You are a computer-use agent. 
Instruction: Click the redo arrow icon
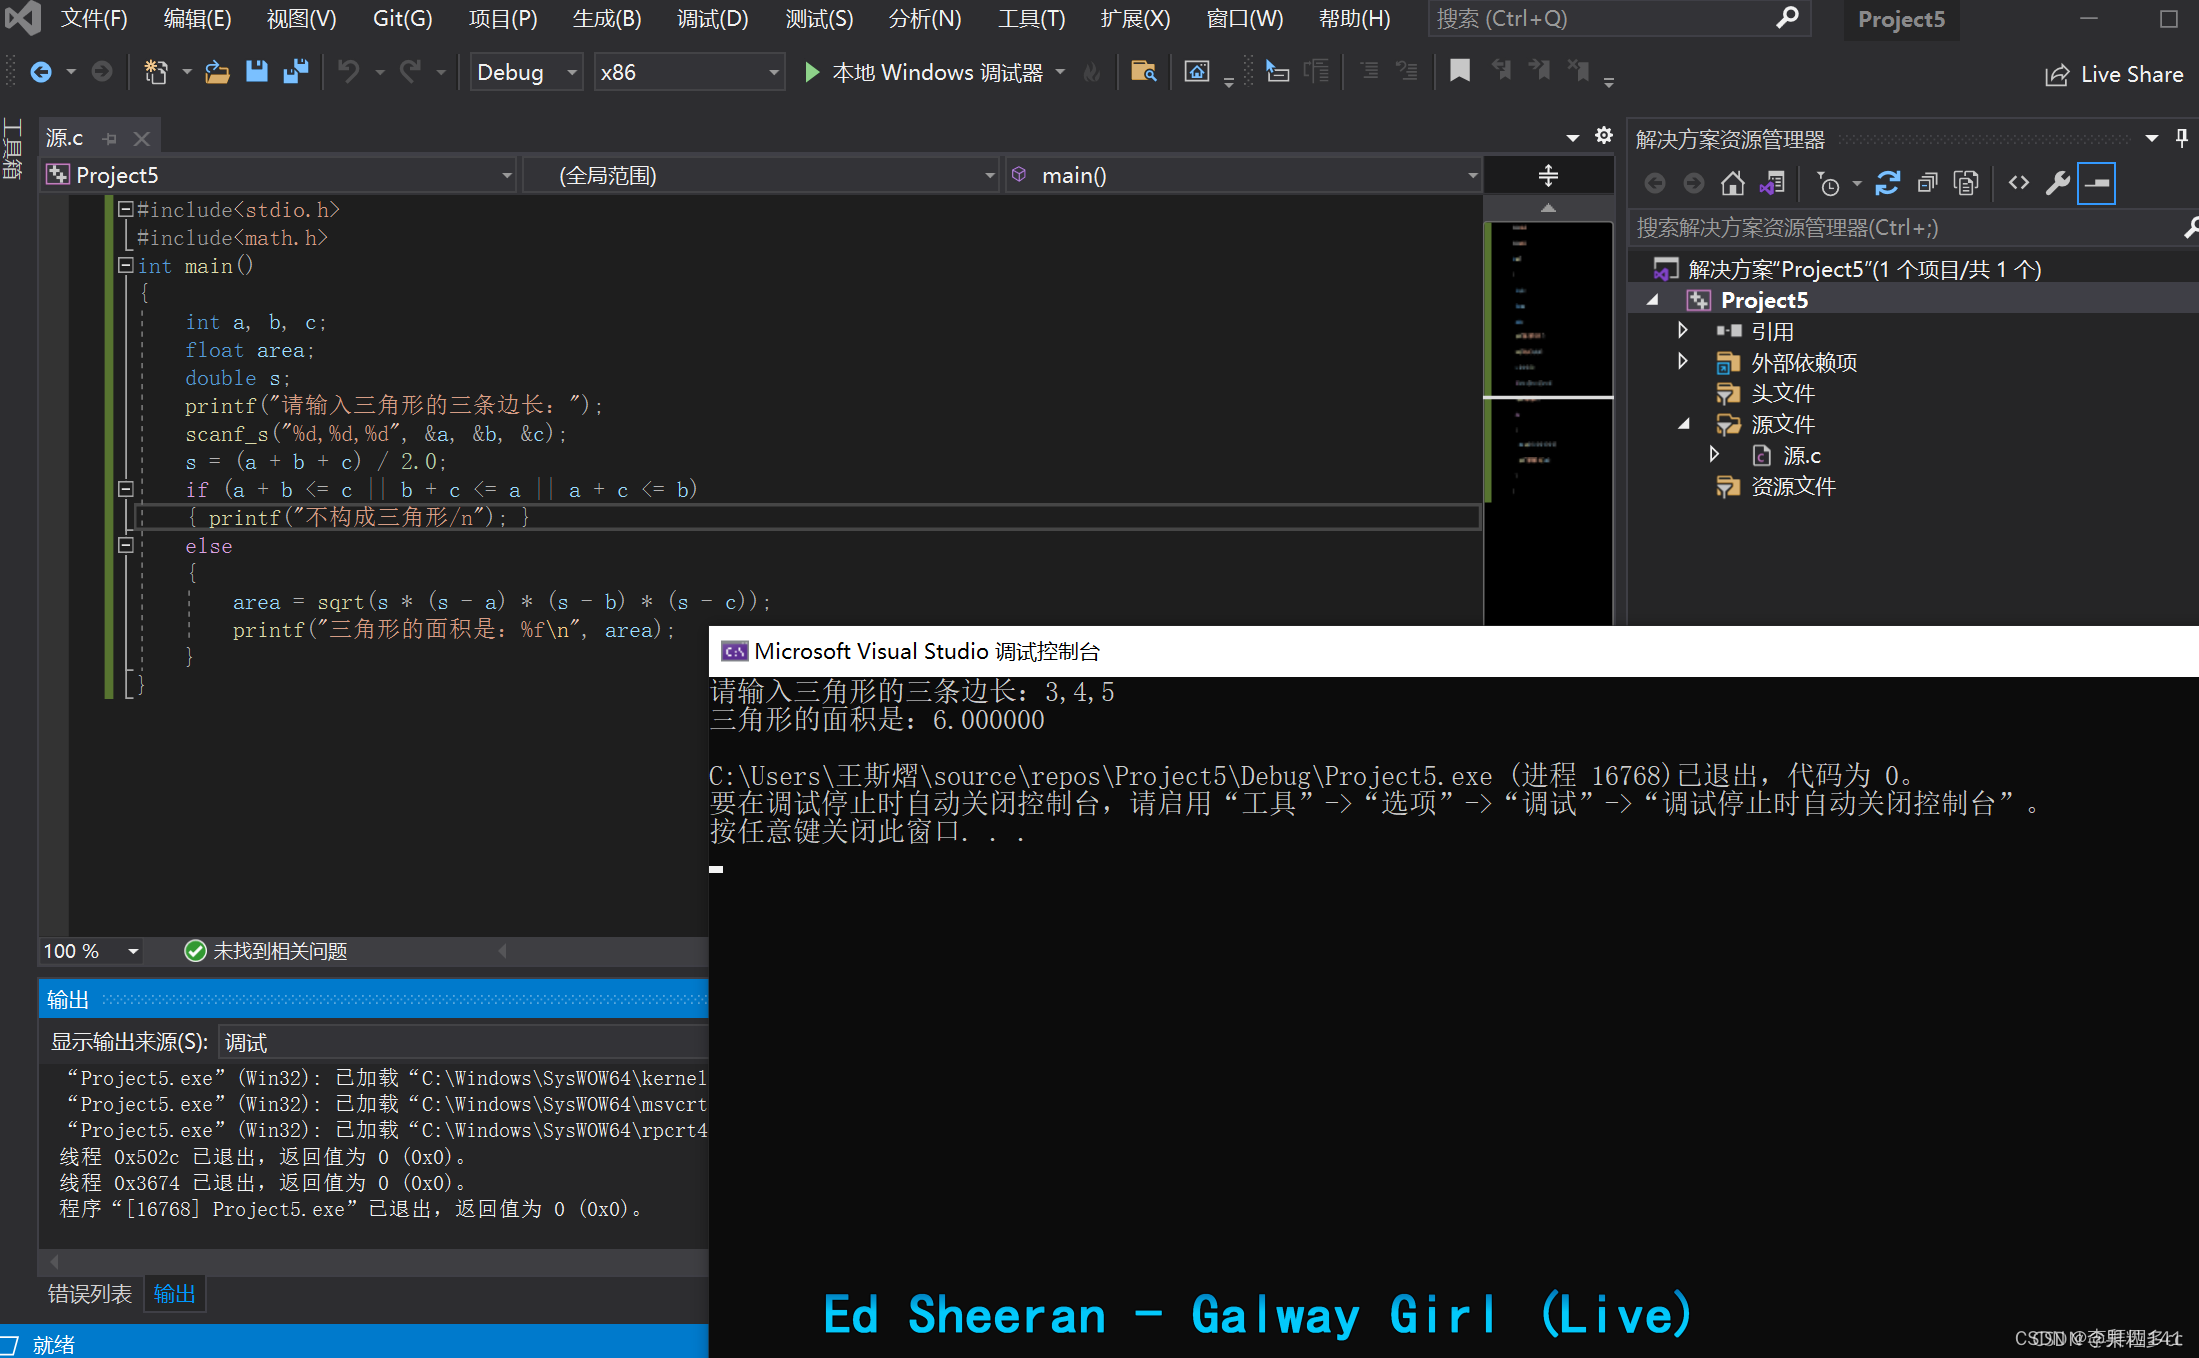coord(411,72)
